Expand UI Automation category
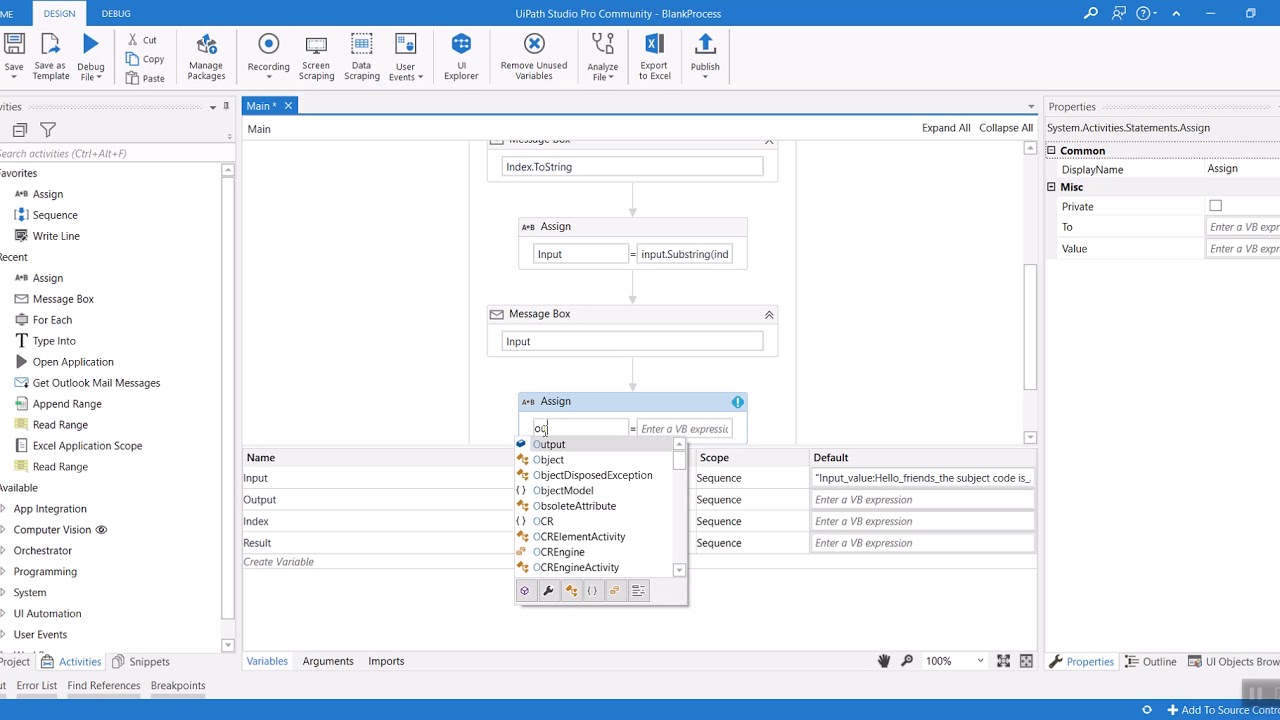This screenshot has width=1280, height=720. click(x=5, y=614)
